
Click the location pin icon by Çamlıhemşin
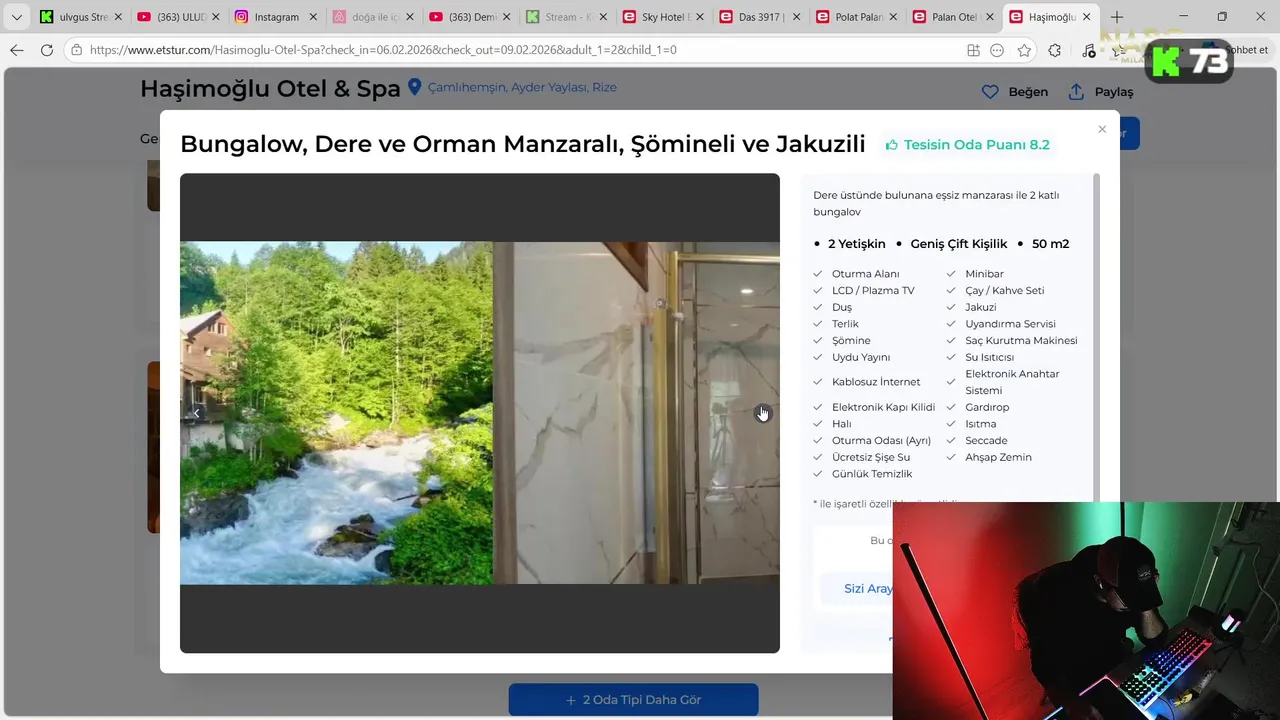pyautogui.click(x=415, y=88)
